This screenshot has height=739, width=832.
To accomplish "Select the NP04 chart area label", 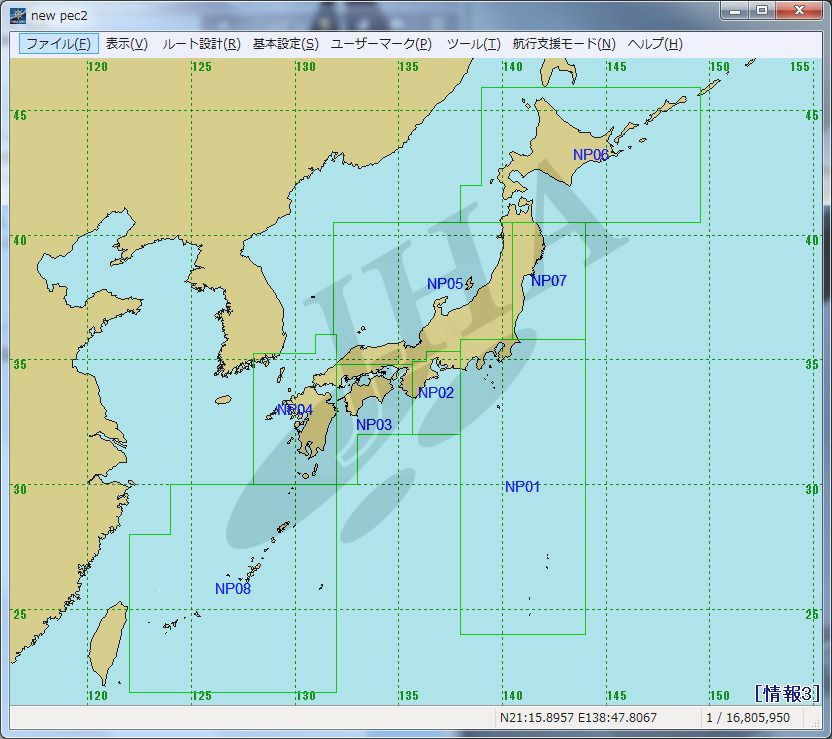I will tap(295, 410).
